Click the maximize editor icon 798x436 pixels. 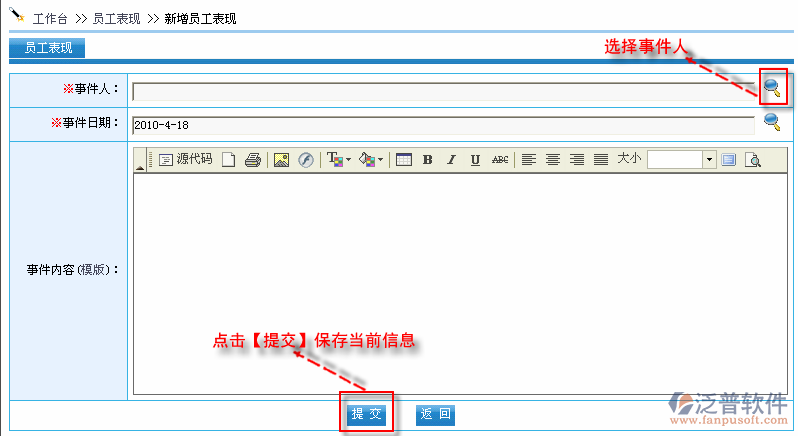729,160
